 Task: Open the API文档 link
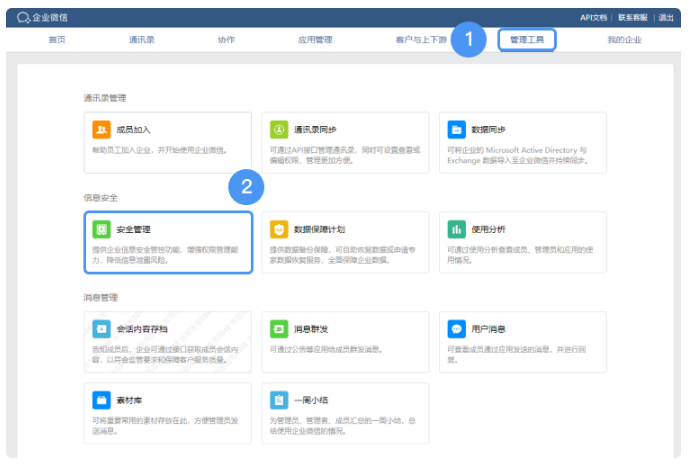pyautogui.click(x=594, y=17)
